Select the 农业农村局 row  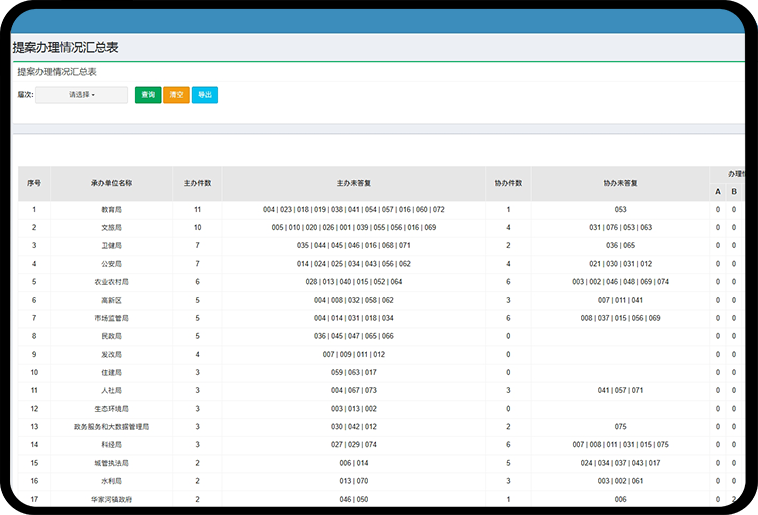[x=111, y=282]
